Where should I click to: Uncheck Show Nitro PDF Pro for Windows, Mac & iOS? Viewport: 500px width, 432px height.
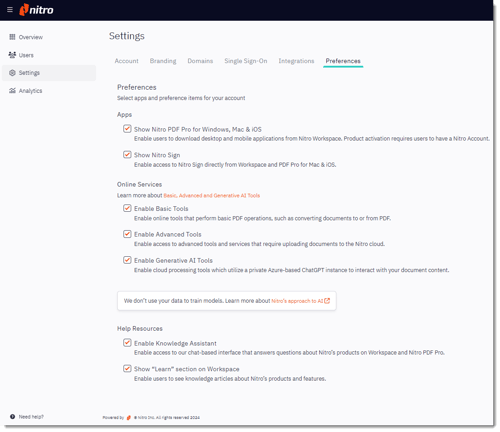coord(127,129)
